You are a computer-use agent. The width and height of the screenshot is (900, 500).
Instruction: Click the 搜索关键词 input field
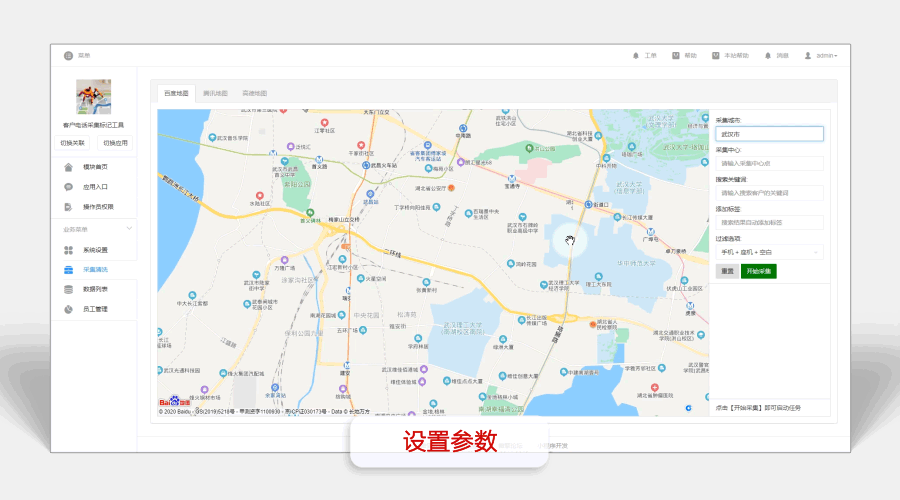769,192
